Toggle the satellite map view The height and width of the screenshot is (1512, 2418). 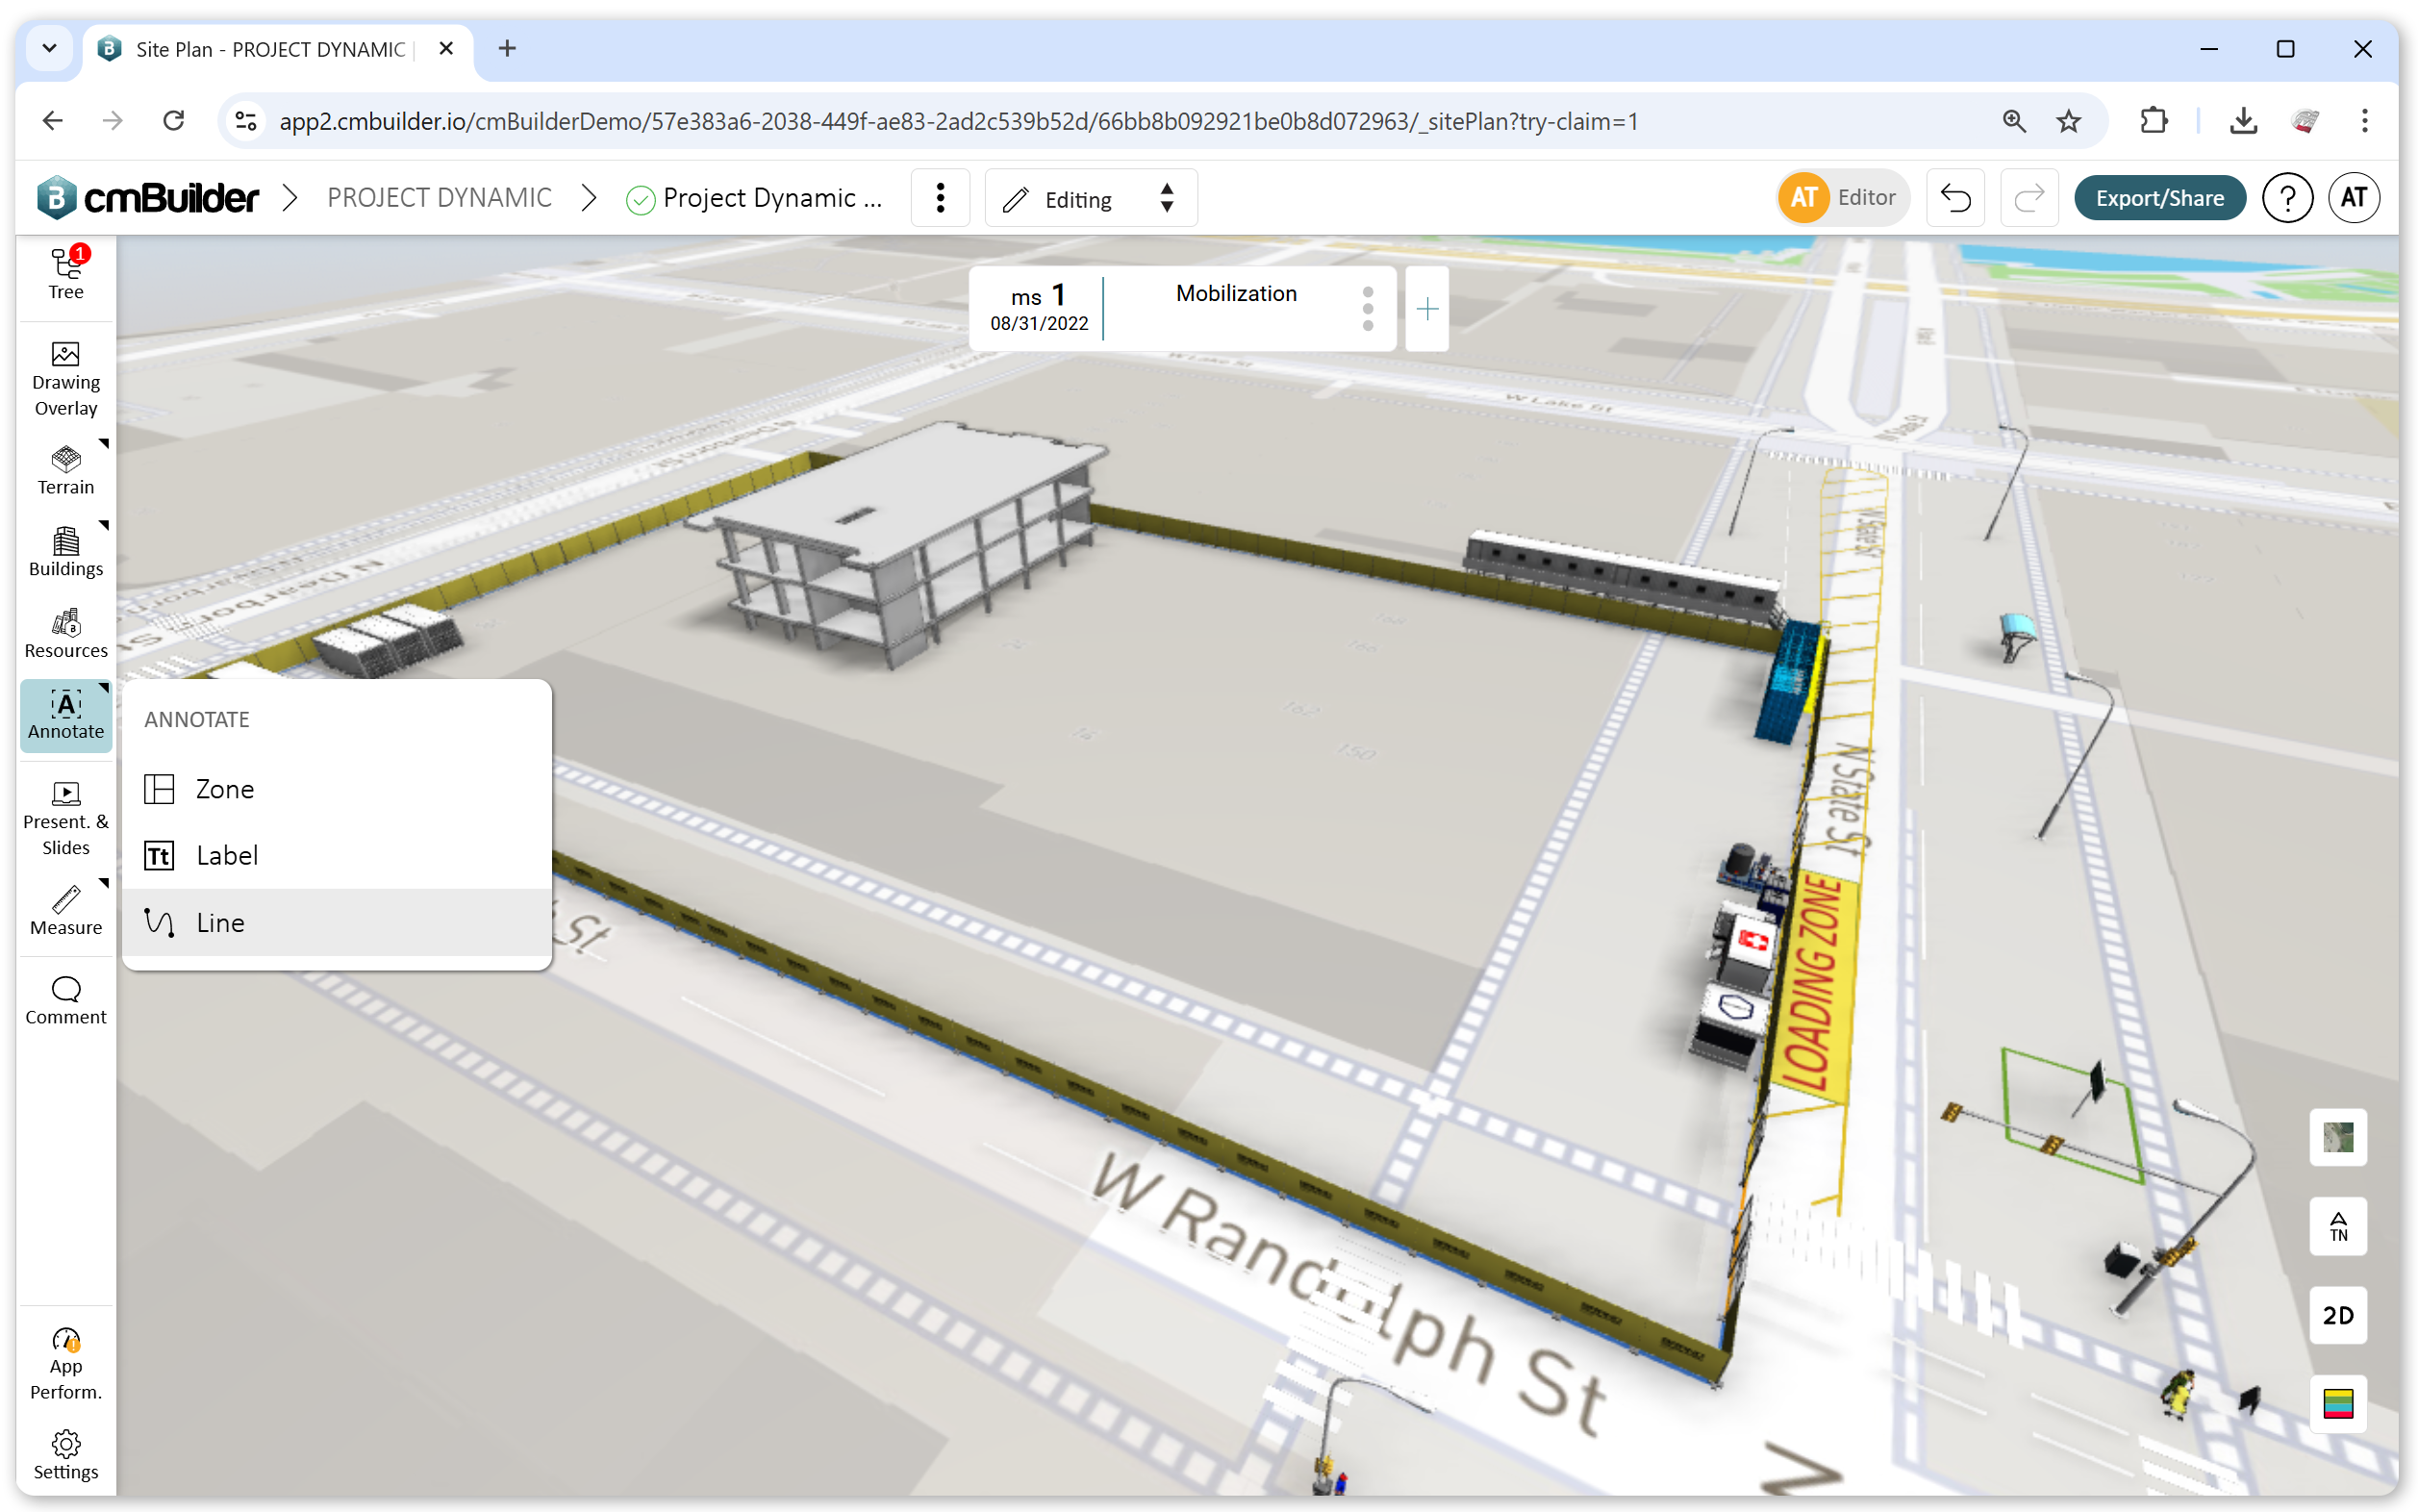pos(2337,1137)
